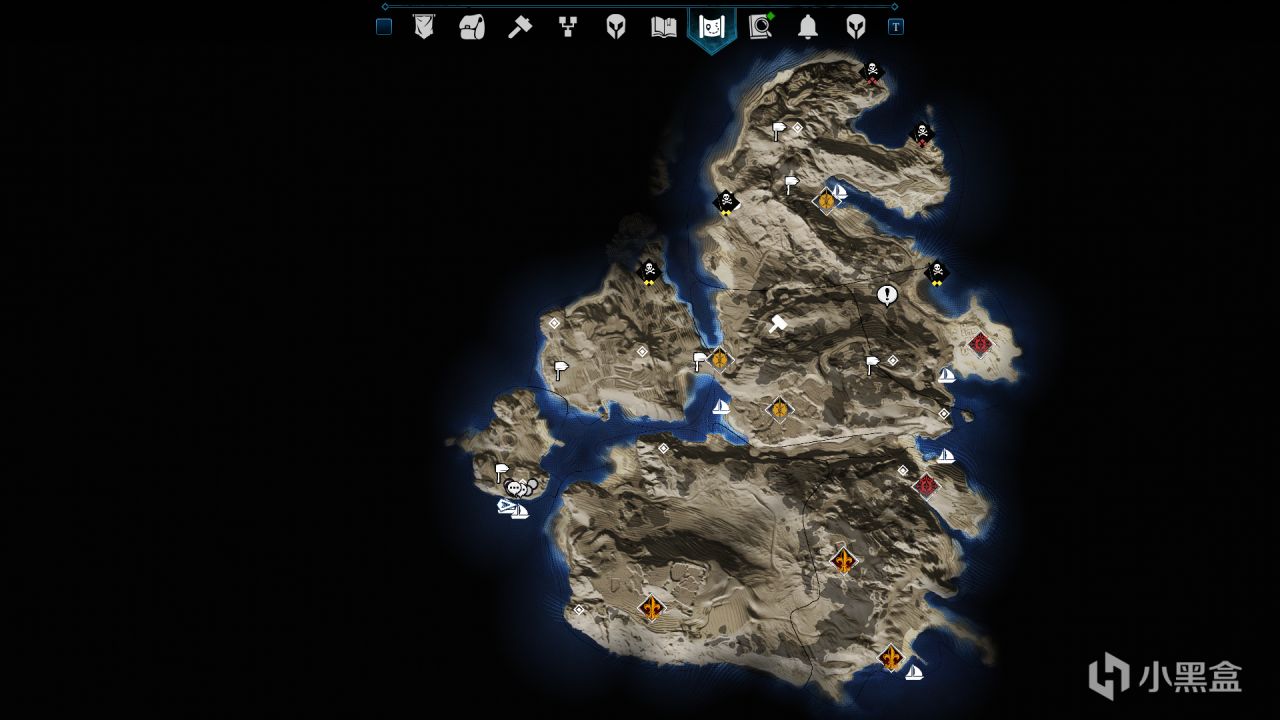Select the small diamond beside the northernmost flag

797,128
